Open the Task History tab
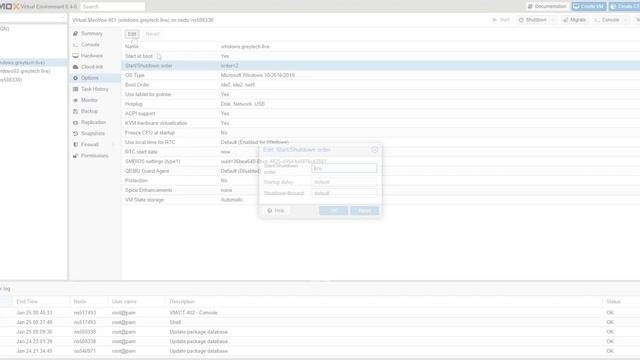640x360 pixels. click(x=95, y=89)
